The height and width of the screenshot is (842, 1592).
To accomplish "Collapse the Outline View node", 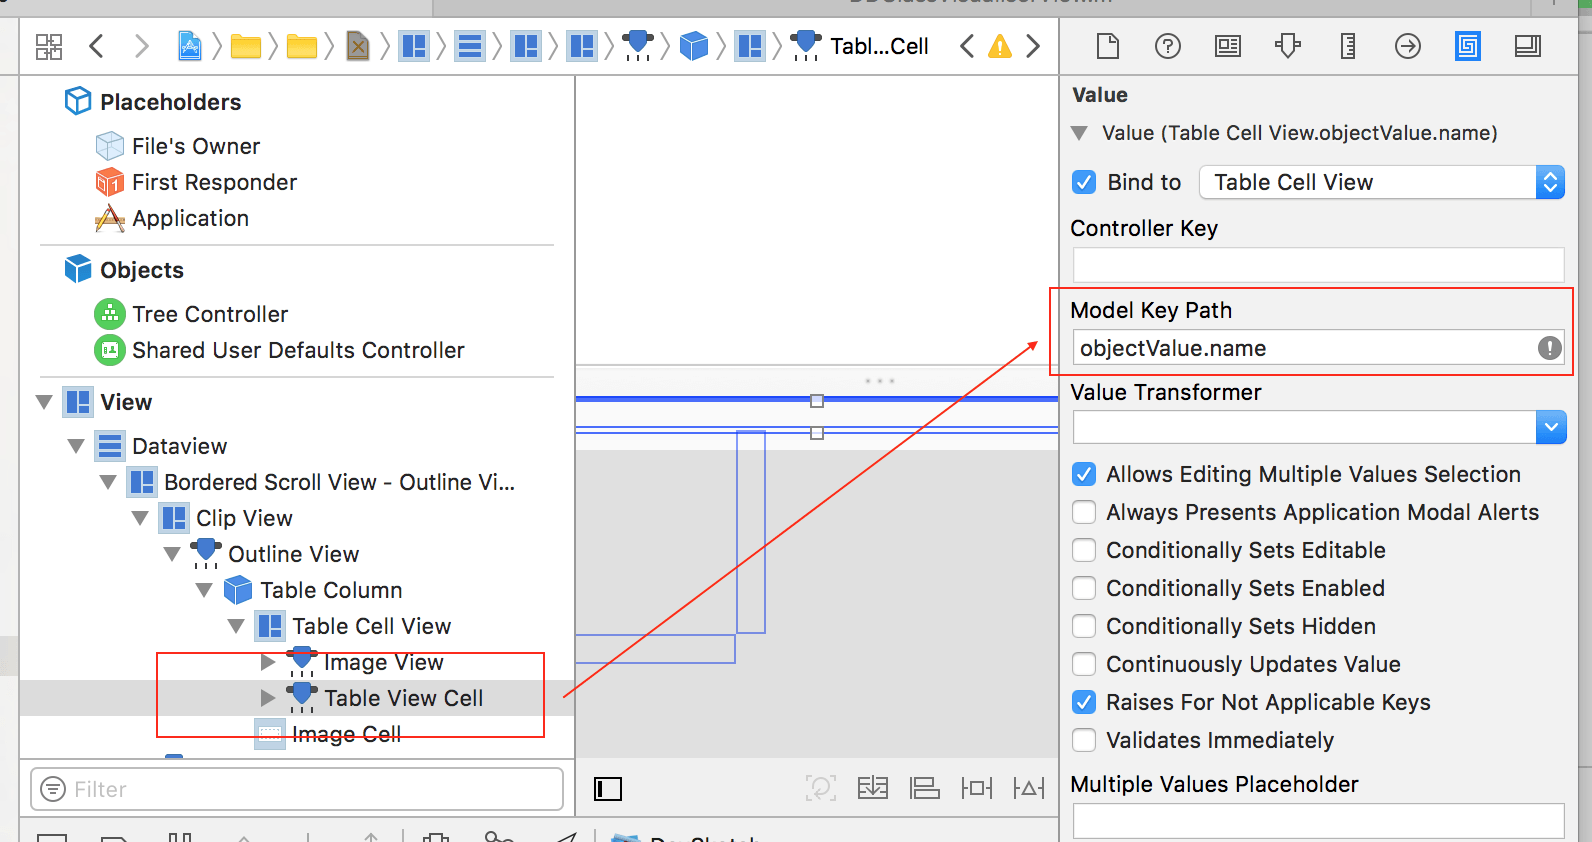I will point(172,554).
